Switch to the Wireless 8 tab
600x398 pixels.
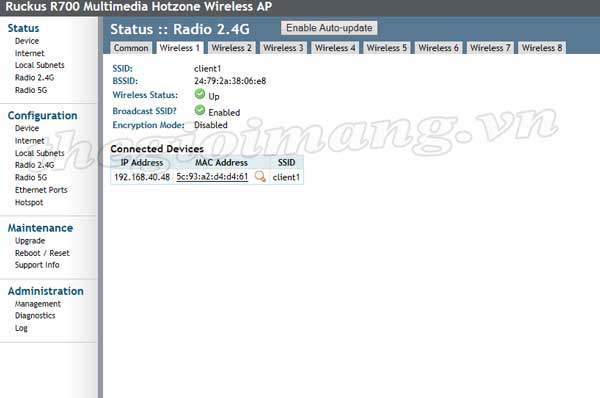(542, 48)
